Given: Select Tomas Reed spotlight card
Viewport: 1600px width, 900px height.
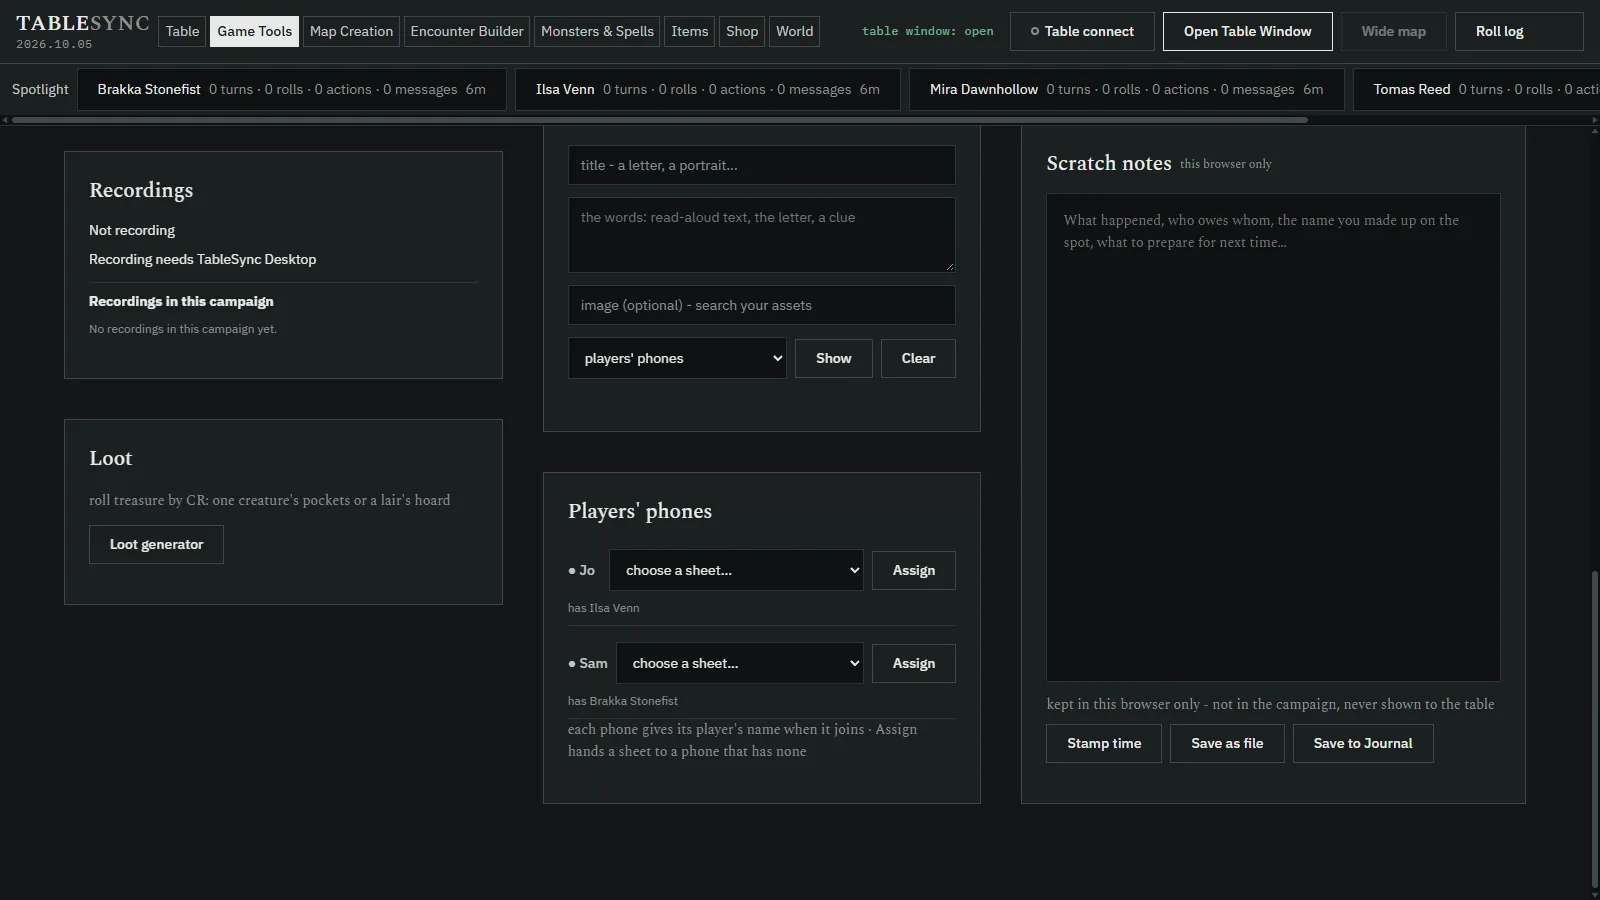Looking at the screenshot, I should coord(1476,89).
